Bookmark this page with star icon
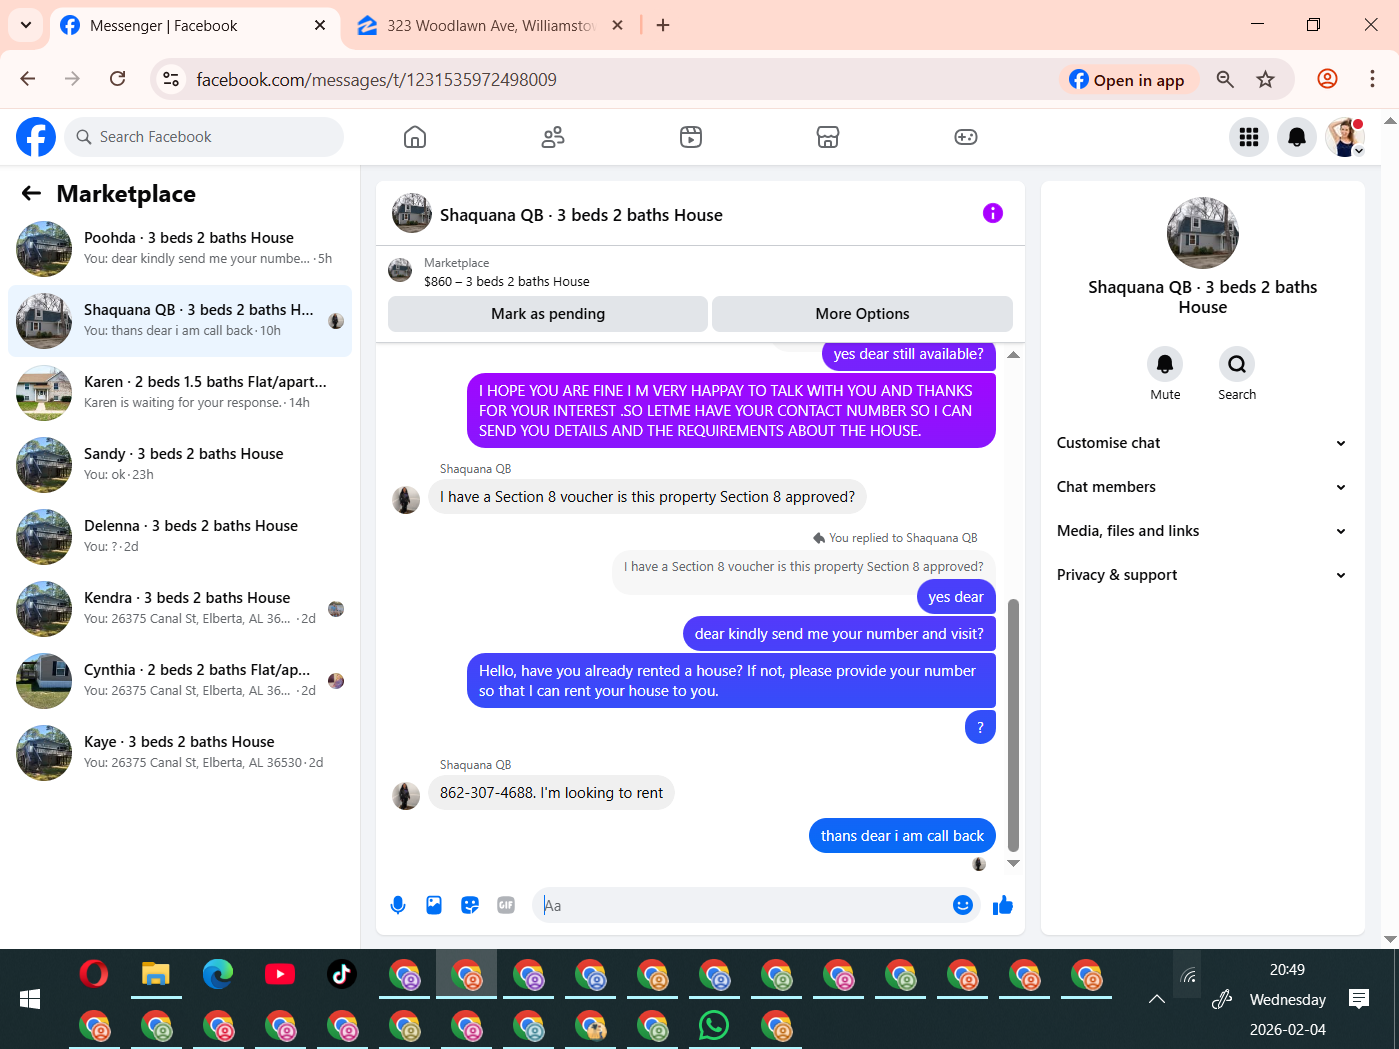This screenshot has height=1049, width=1399. coord(1266,79)
